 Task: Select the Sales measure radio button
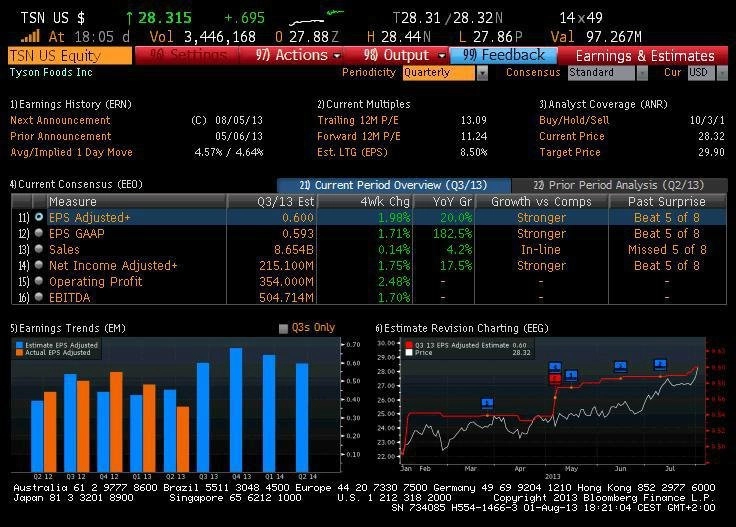(39, 249)
